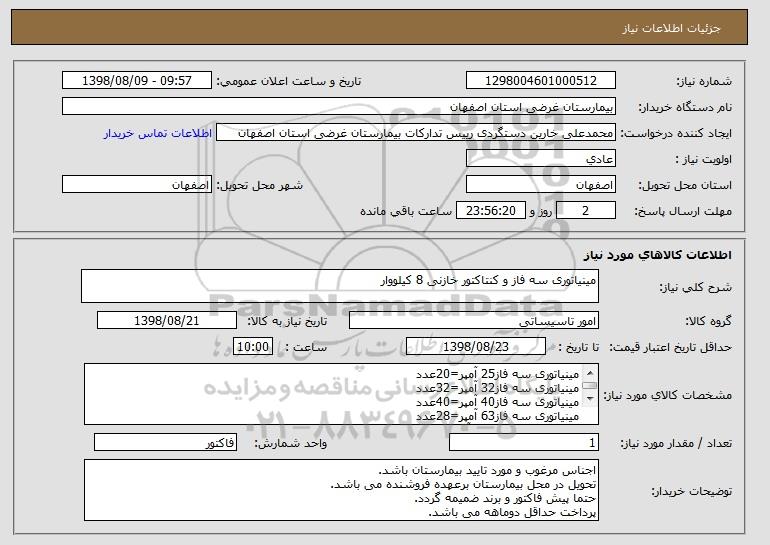Select line مینیاتوری سه فاز63 آمپر=28عدد

(497, 416)
